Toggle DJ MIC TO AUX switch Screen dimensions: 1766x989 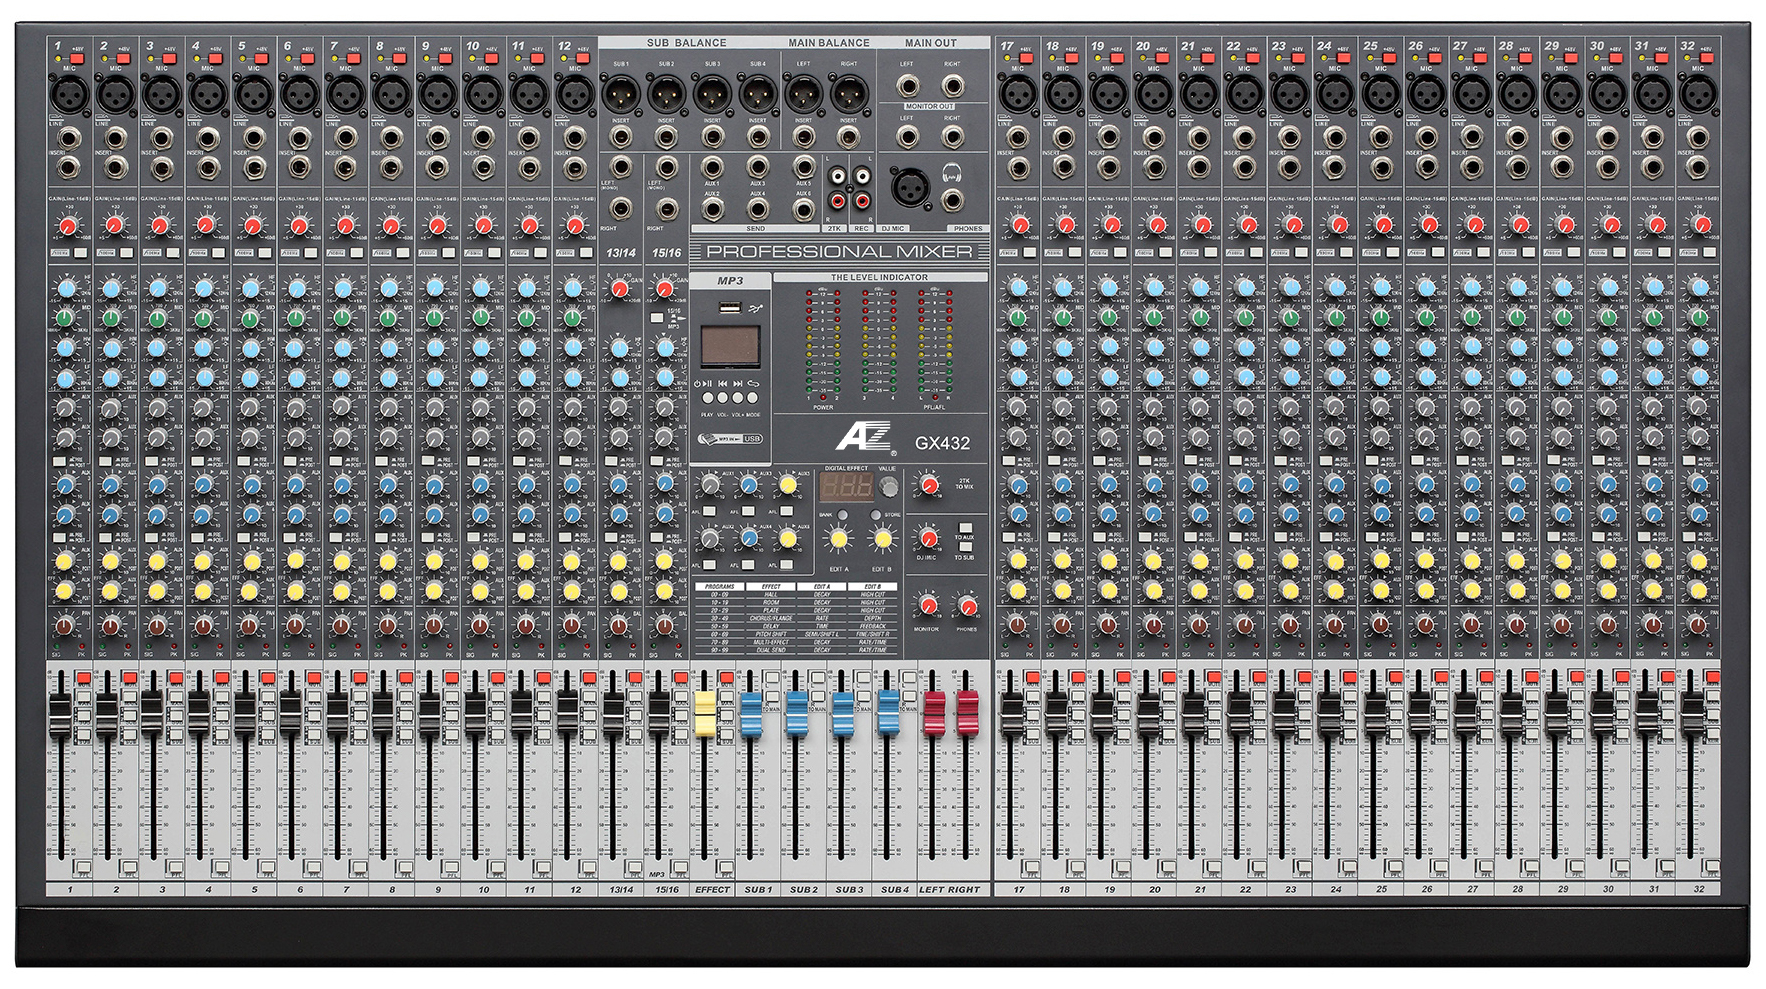965,527
